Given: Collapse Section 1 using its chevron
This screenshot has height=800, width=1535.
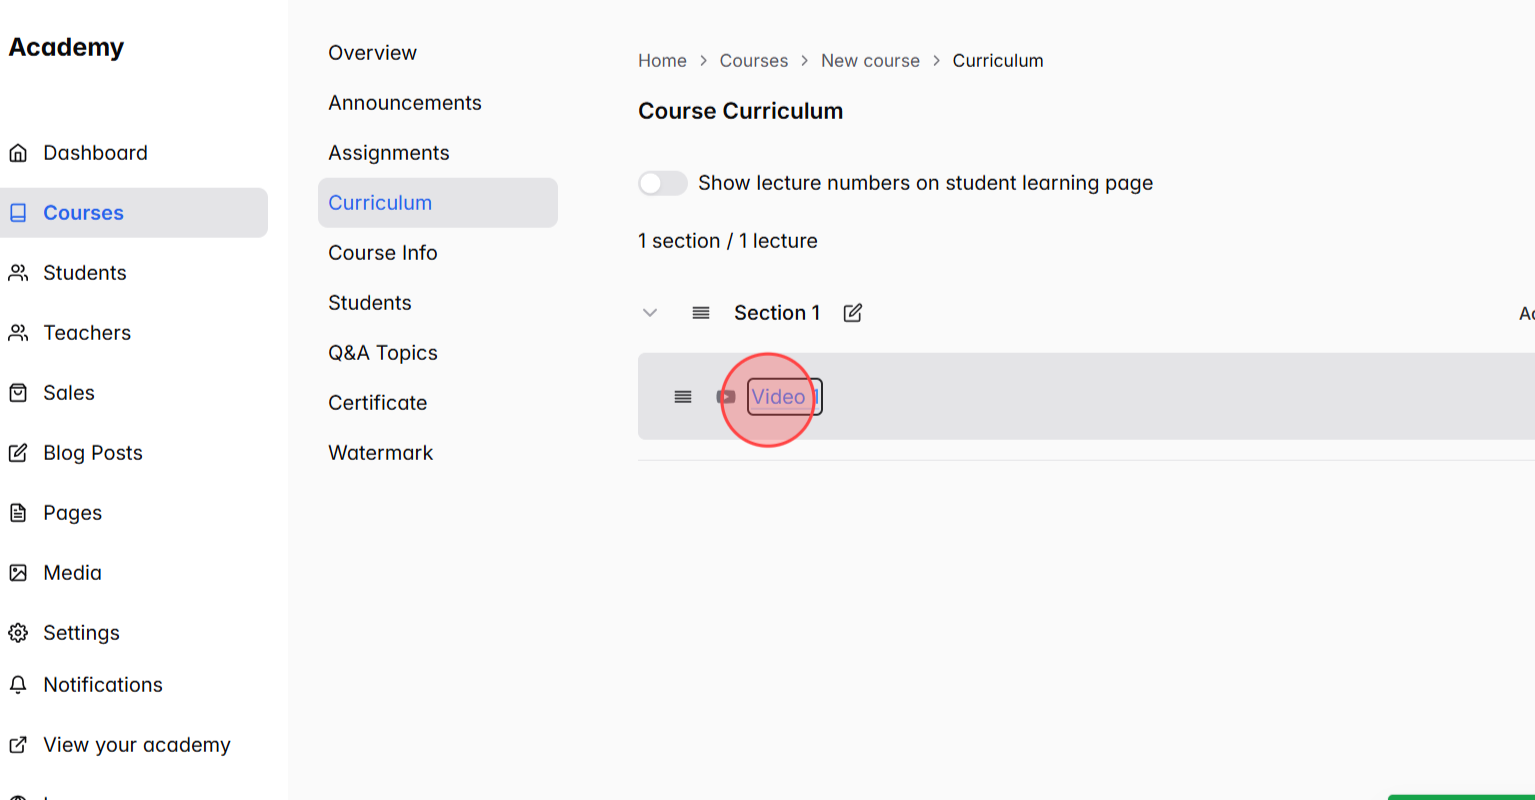Looking at the screenshot, I should pyautogui.click(x=650, y=312).
